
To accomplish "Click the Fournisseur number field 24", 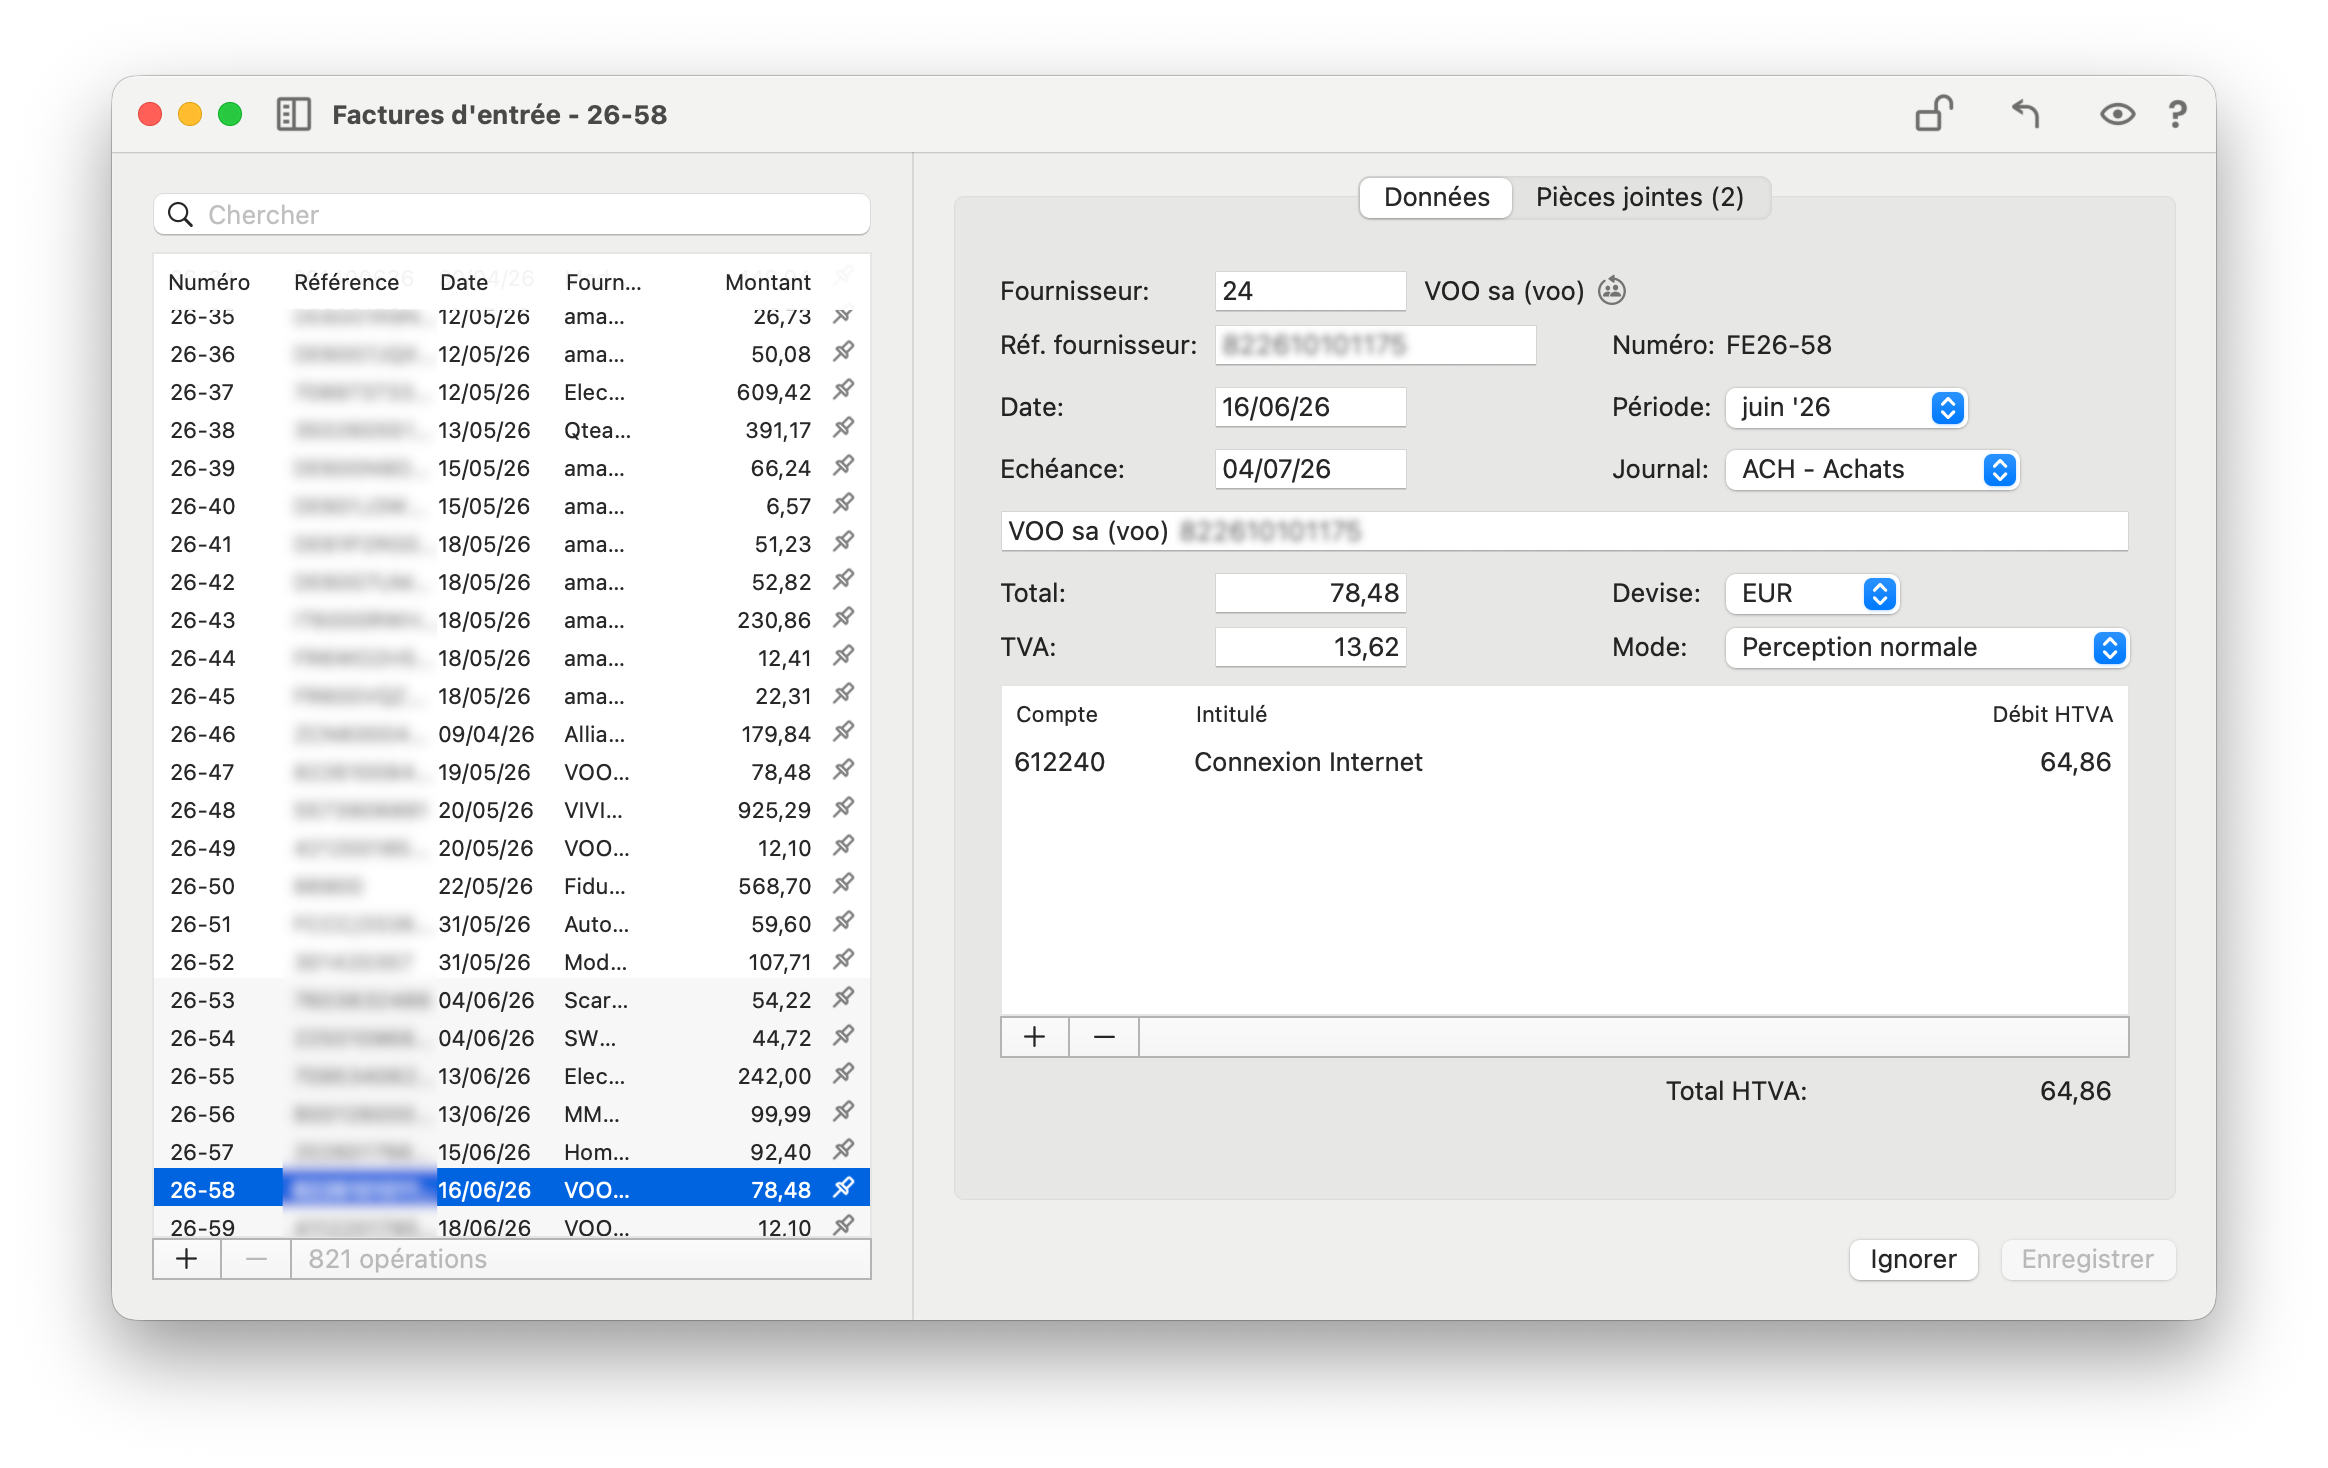I will pyautogui.click(x=1310, y=291).
